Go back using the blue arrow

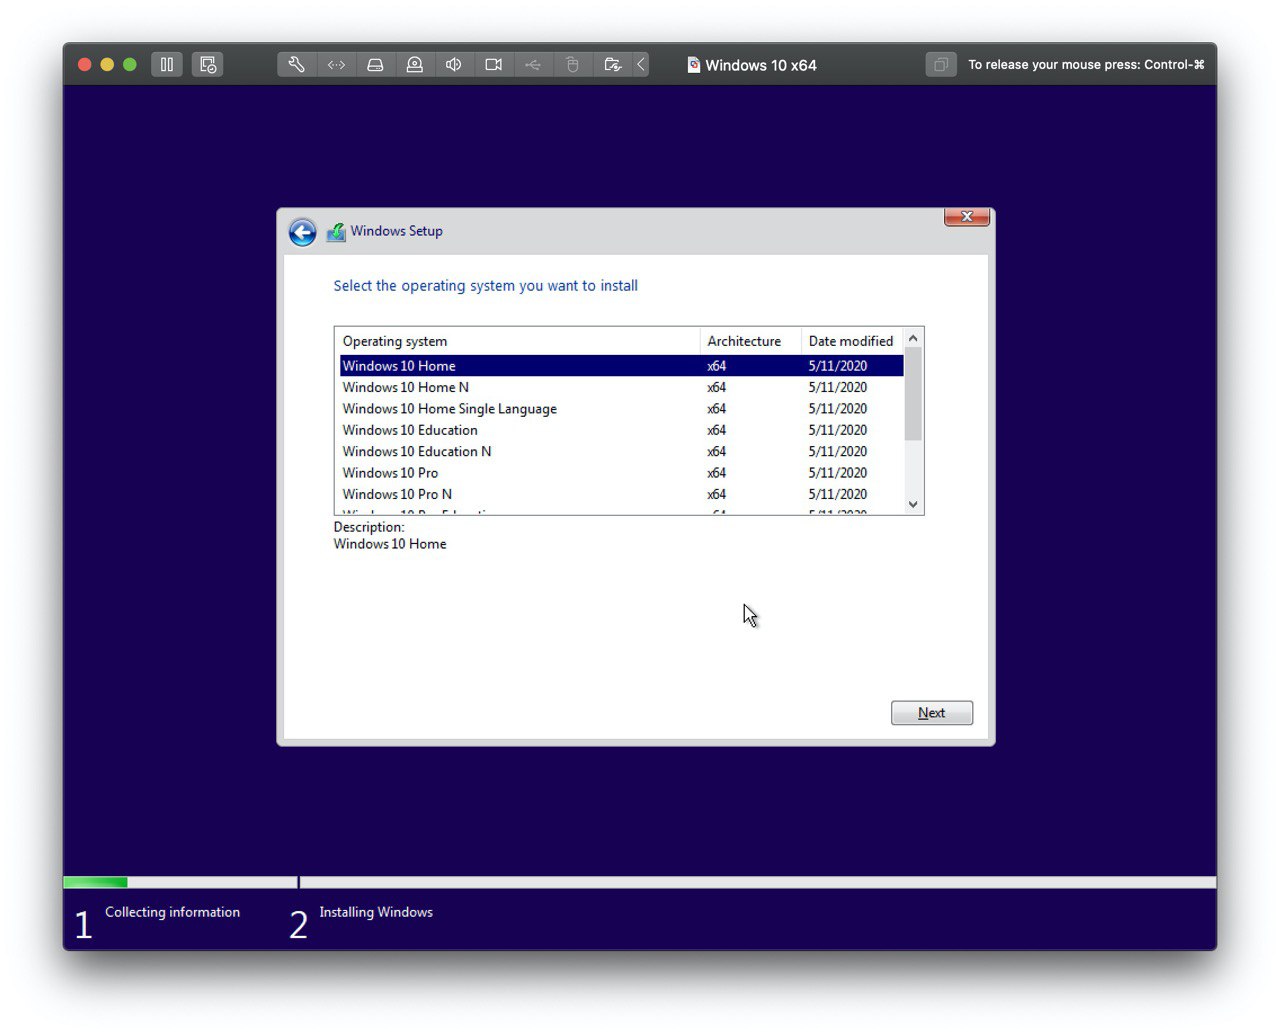tap(302, 232)
